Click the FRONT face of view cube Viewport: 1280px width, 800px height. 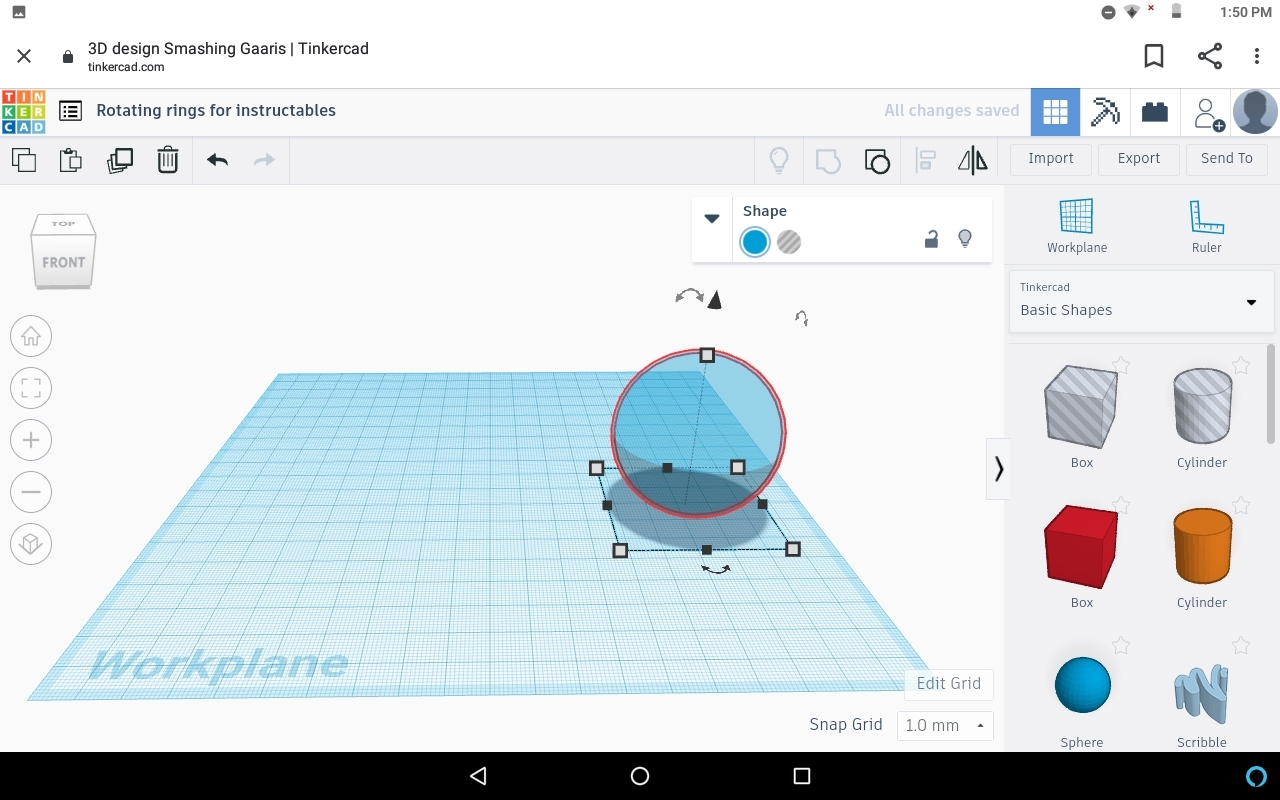pyautogui.click(x=64, y=262)
